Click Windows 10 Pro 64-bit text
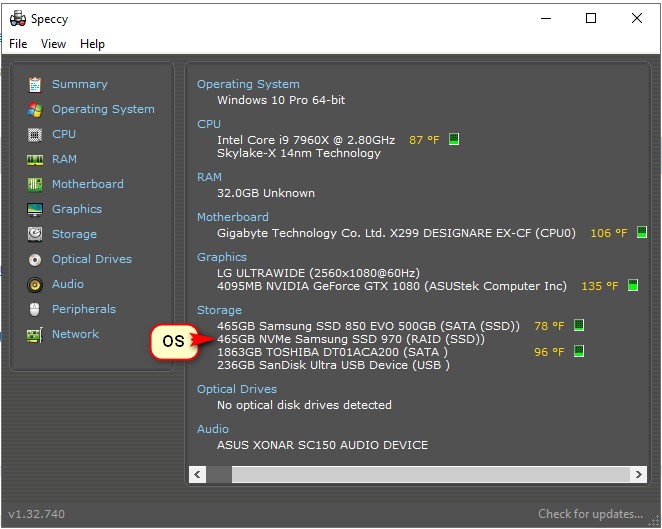 click(281, 100)
